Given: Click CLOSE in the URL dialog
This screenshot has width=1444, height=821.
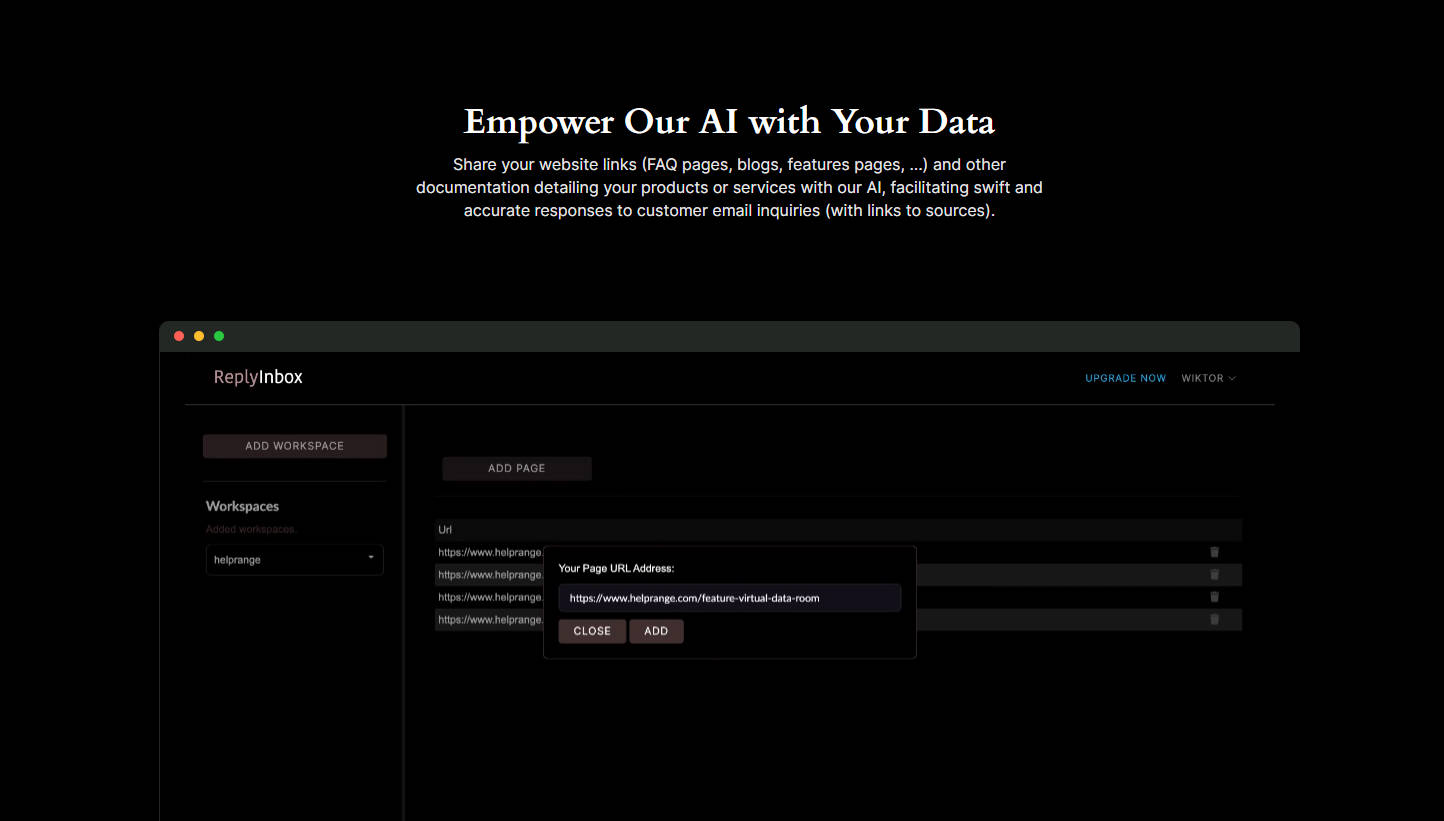Looking at the screenshot, I should point(592,631).
